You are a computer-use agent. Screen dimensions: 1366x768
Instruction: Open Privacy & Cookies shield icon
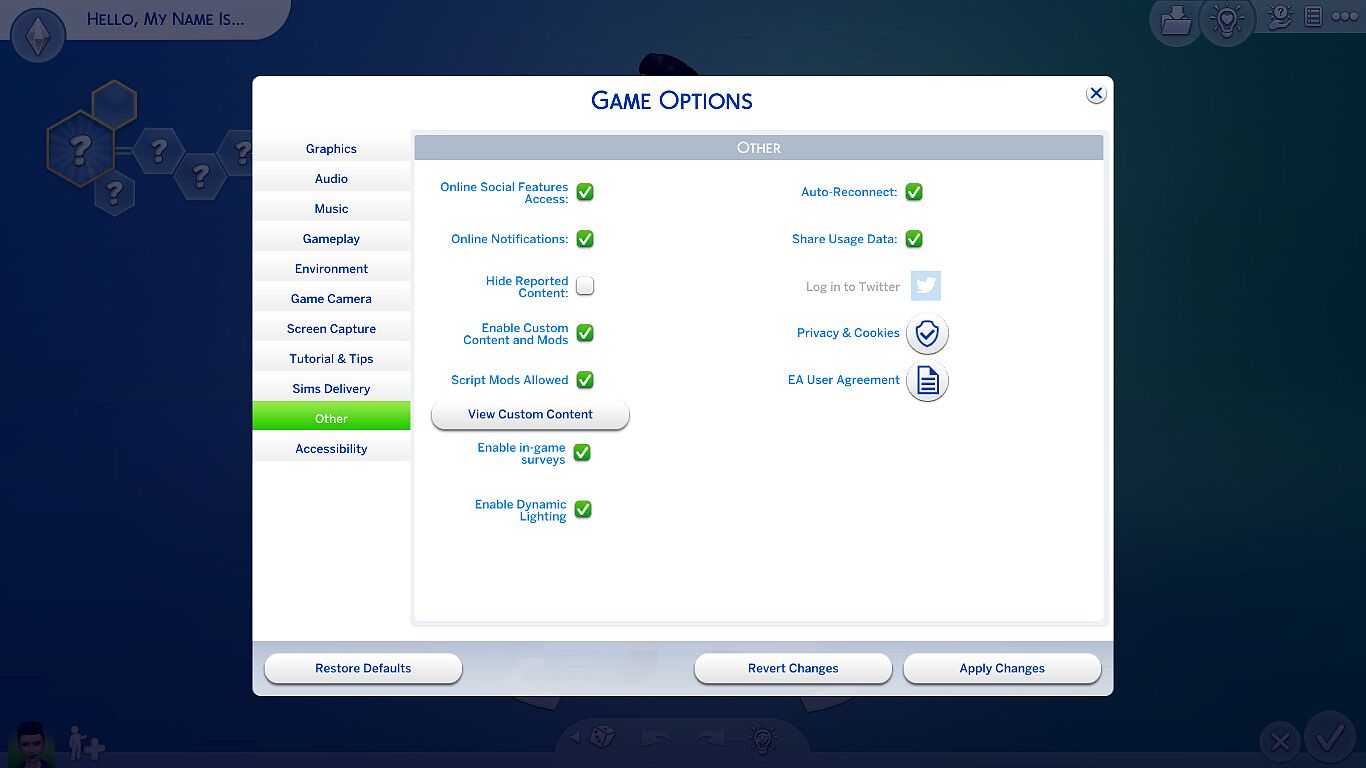coord(926,333)
